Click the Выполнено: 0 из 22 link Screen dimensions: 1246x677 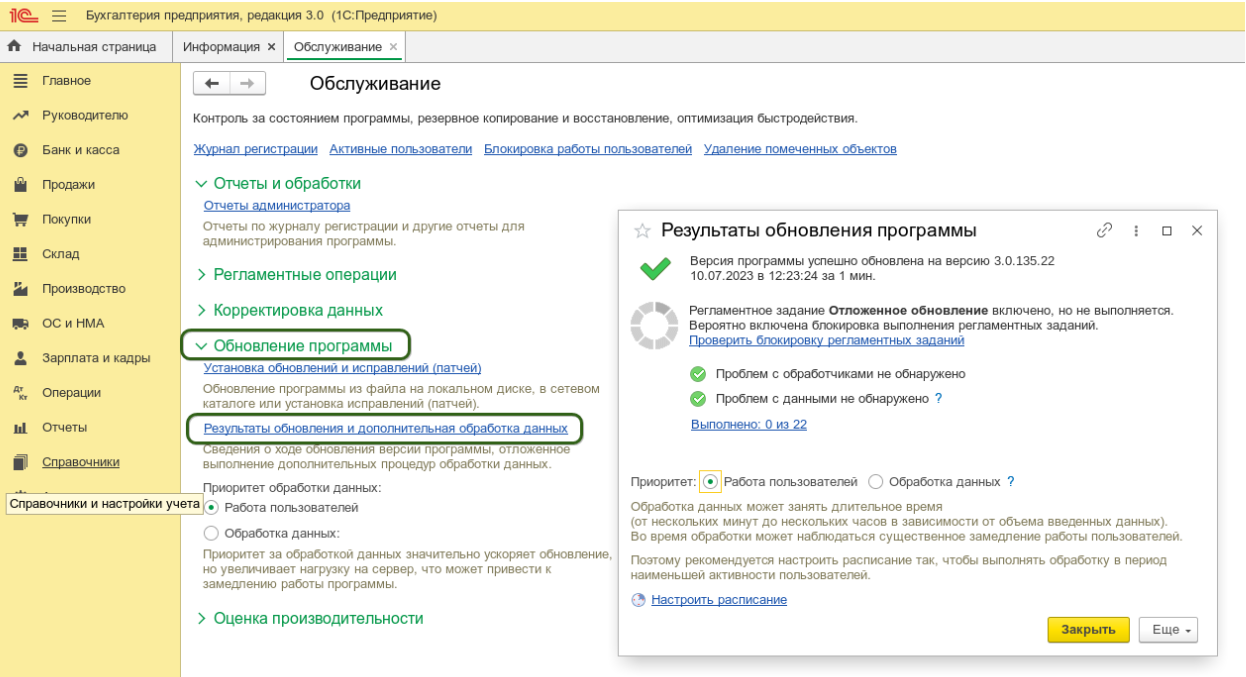pyautogui.click(x=749, y=424)
